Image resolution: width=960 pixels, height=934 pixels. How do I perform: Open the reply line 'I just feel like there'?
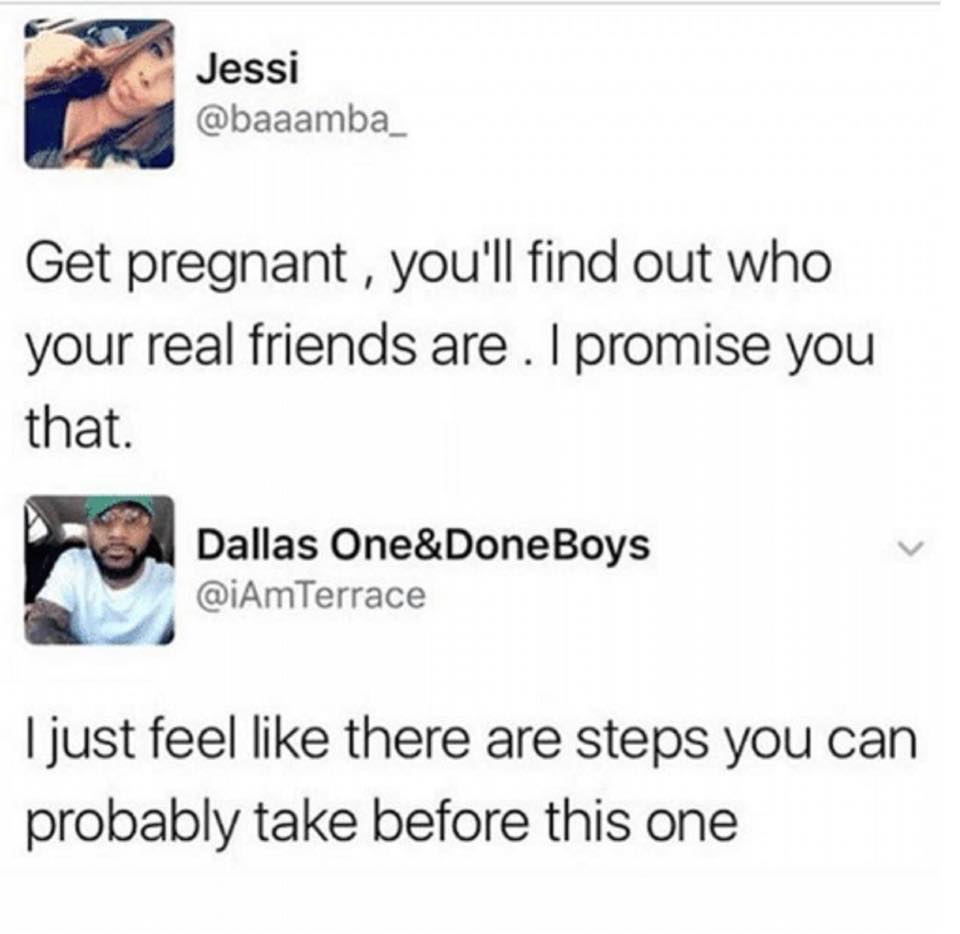coord(471,740)
